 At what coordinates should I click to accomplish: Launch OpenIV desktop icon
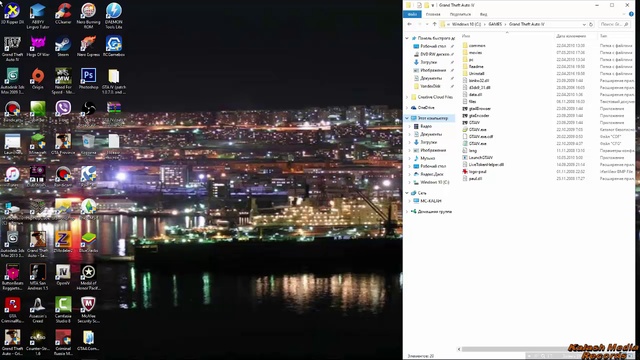[63, 275]
